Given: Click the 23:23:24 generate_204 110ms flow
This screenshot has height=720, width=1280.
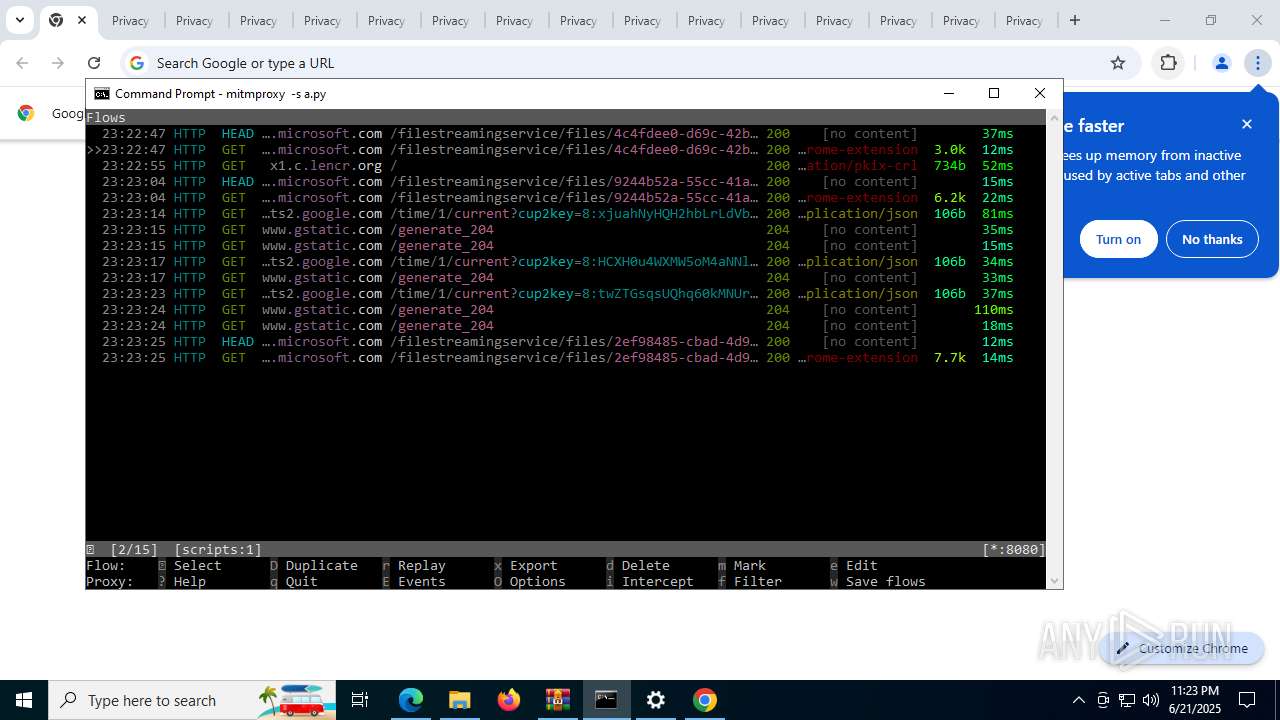Looking at the screenshot, I should (566, 309).
